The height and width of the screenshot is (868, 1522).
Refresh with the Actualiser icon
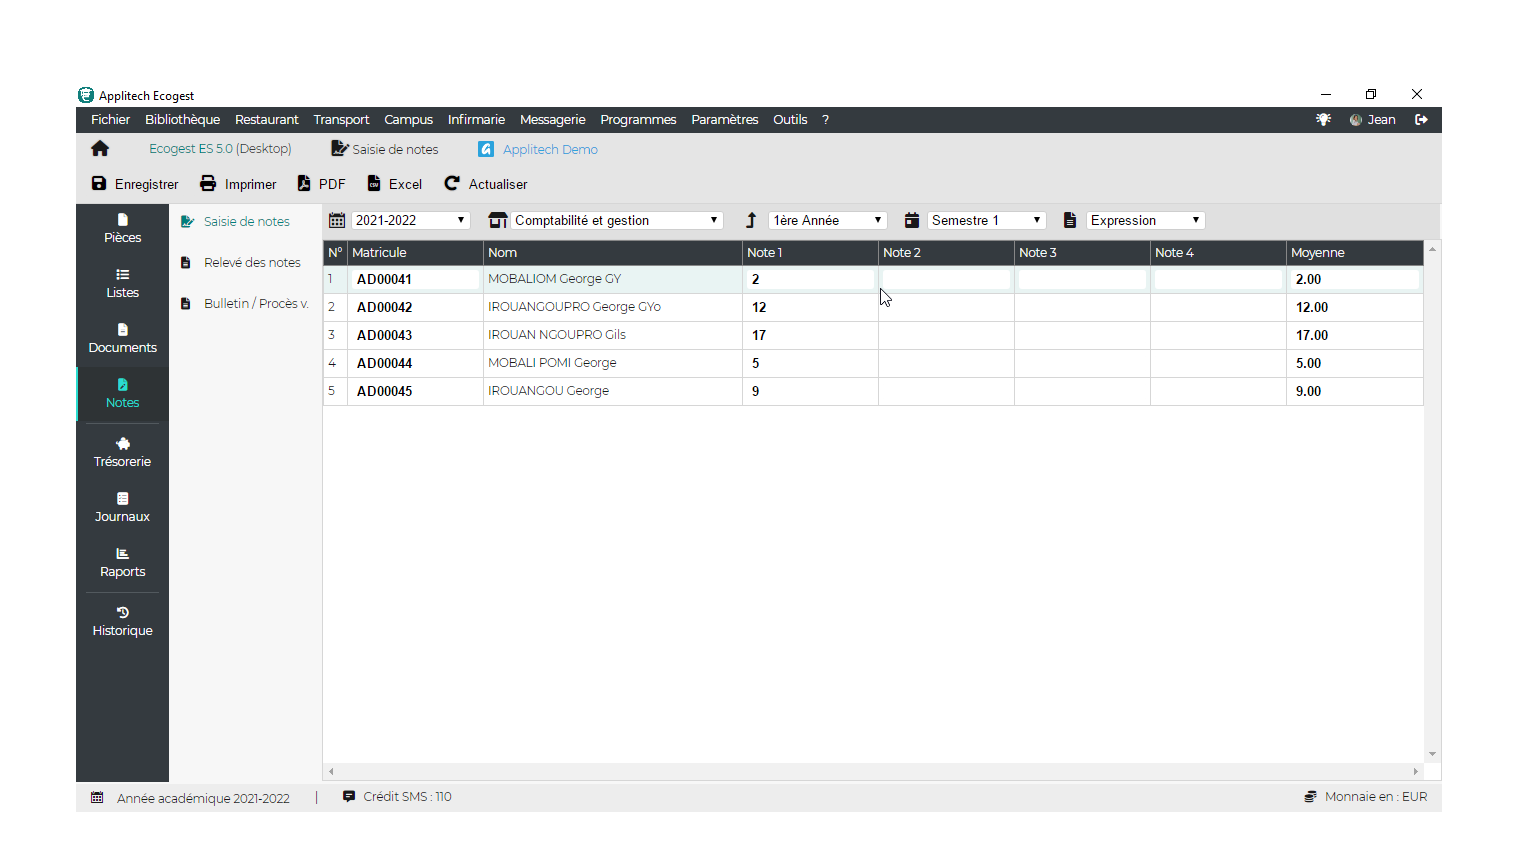click(452, 184)
